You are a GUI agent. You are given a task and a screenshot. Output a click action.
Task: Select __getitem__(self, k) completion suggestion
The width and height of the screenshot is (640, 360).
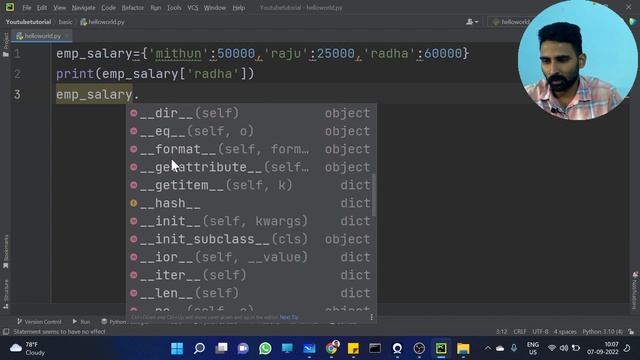click(x=251, y=185)
